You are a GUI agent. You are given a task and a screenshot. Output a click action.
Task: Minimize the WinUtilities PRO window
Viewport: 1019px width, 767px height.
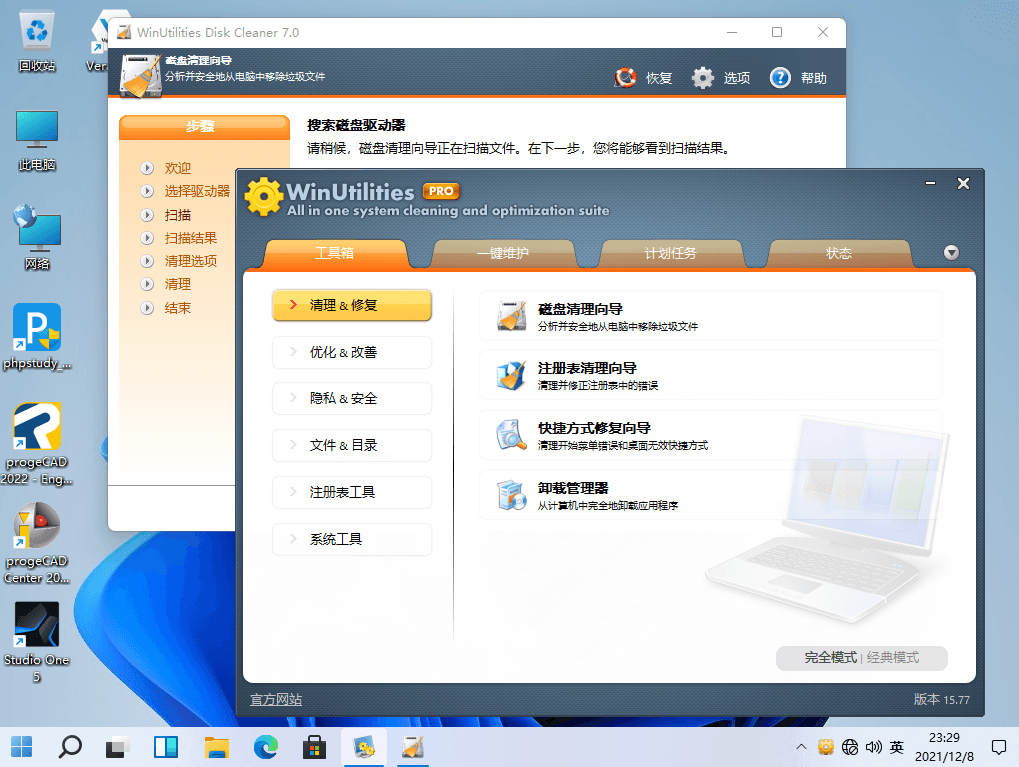click(931, 183)
